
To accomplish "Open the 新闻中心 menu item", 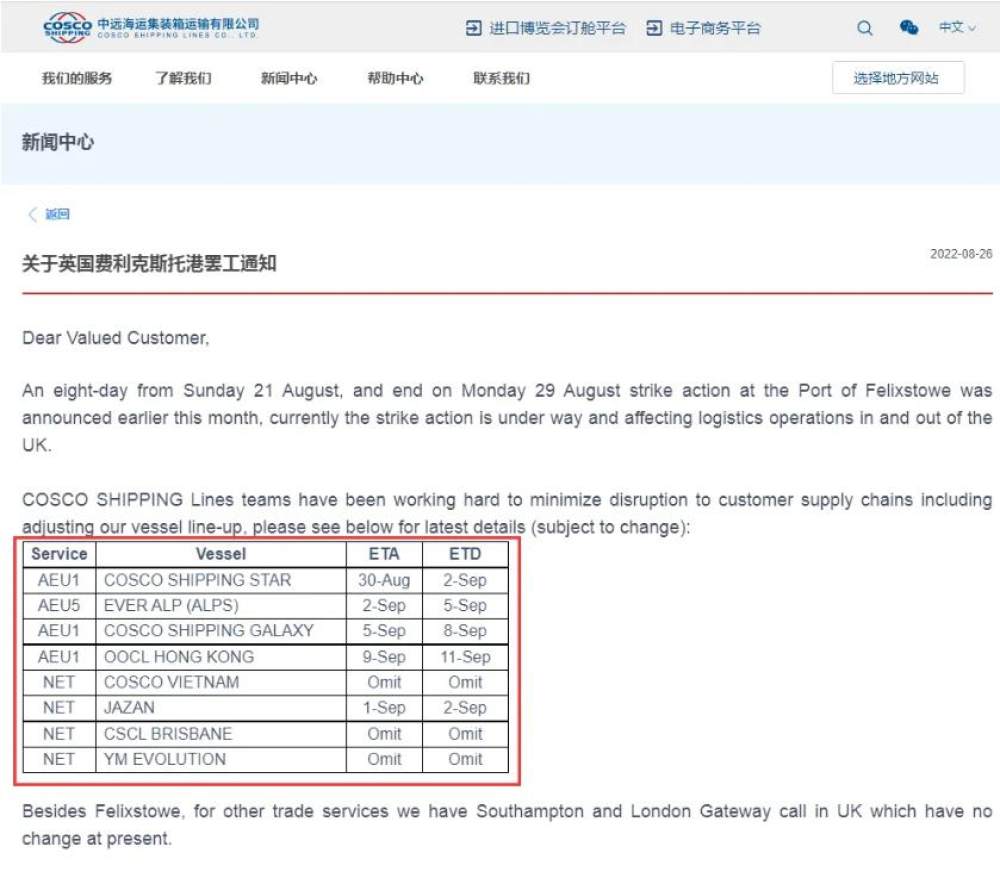I will (289, 78).
